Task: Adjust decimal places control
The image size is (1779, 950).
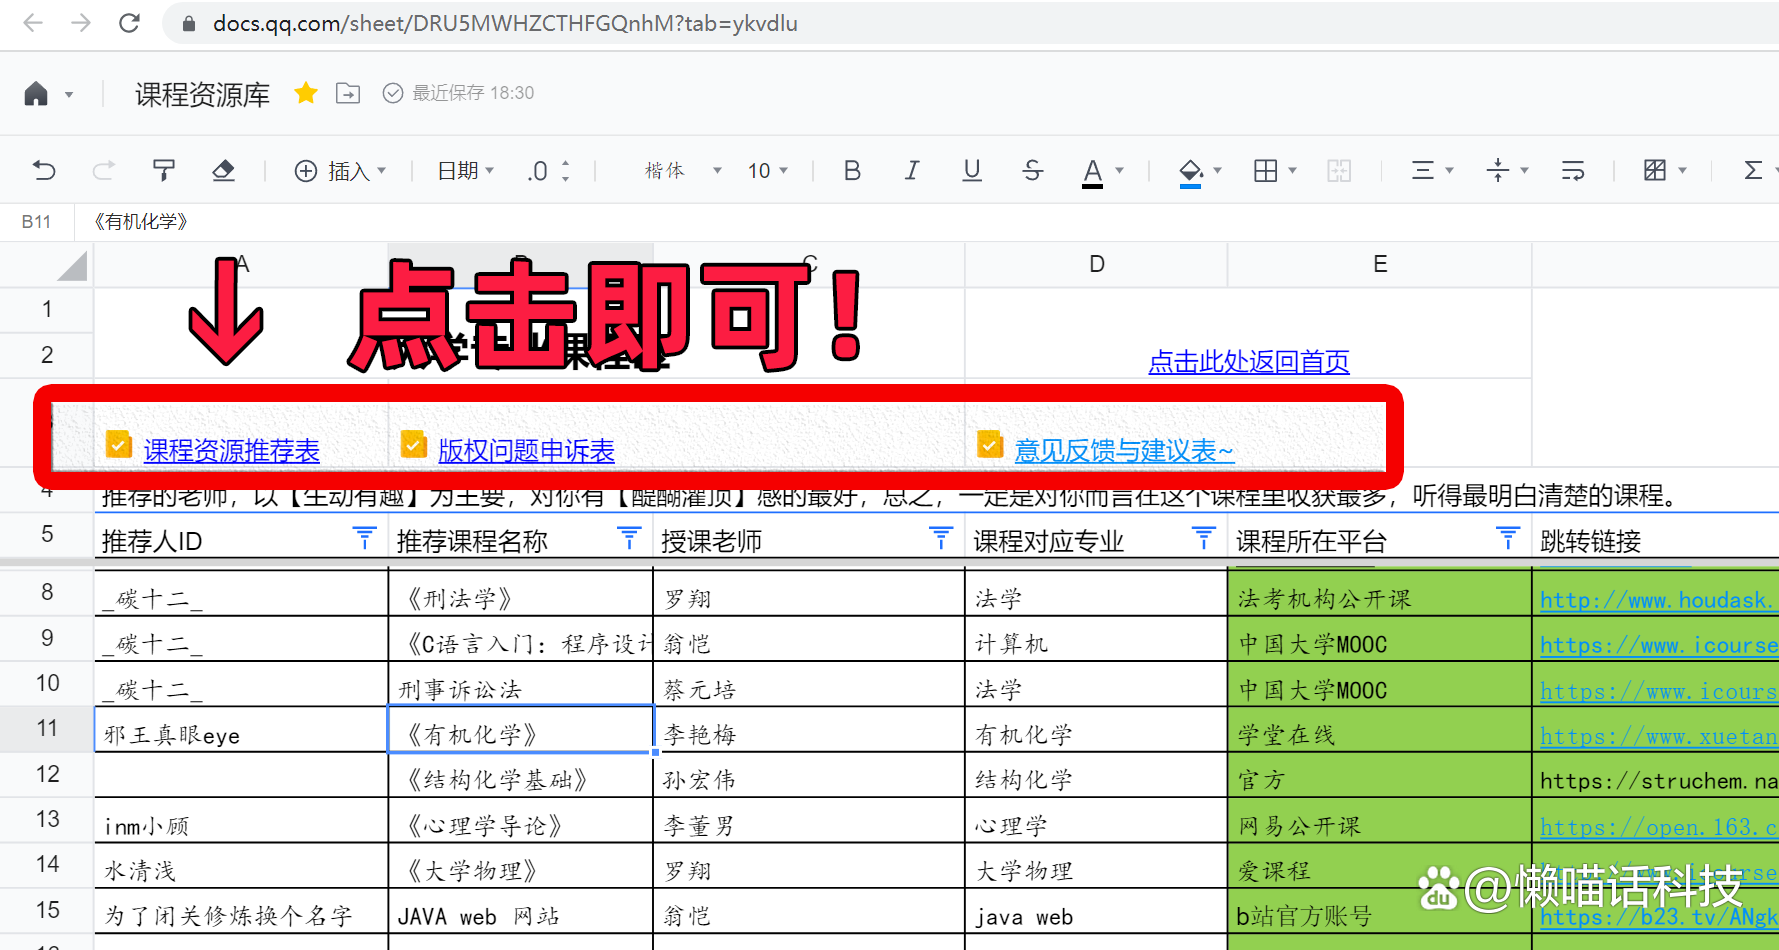Action: (x=549, y=171)
